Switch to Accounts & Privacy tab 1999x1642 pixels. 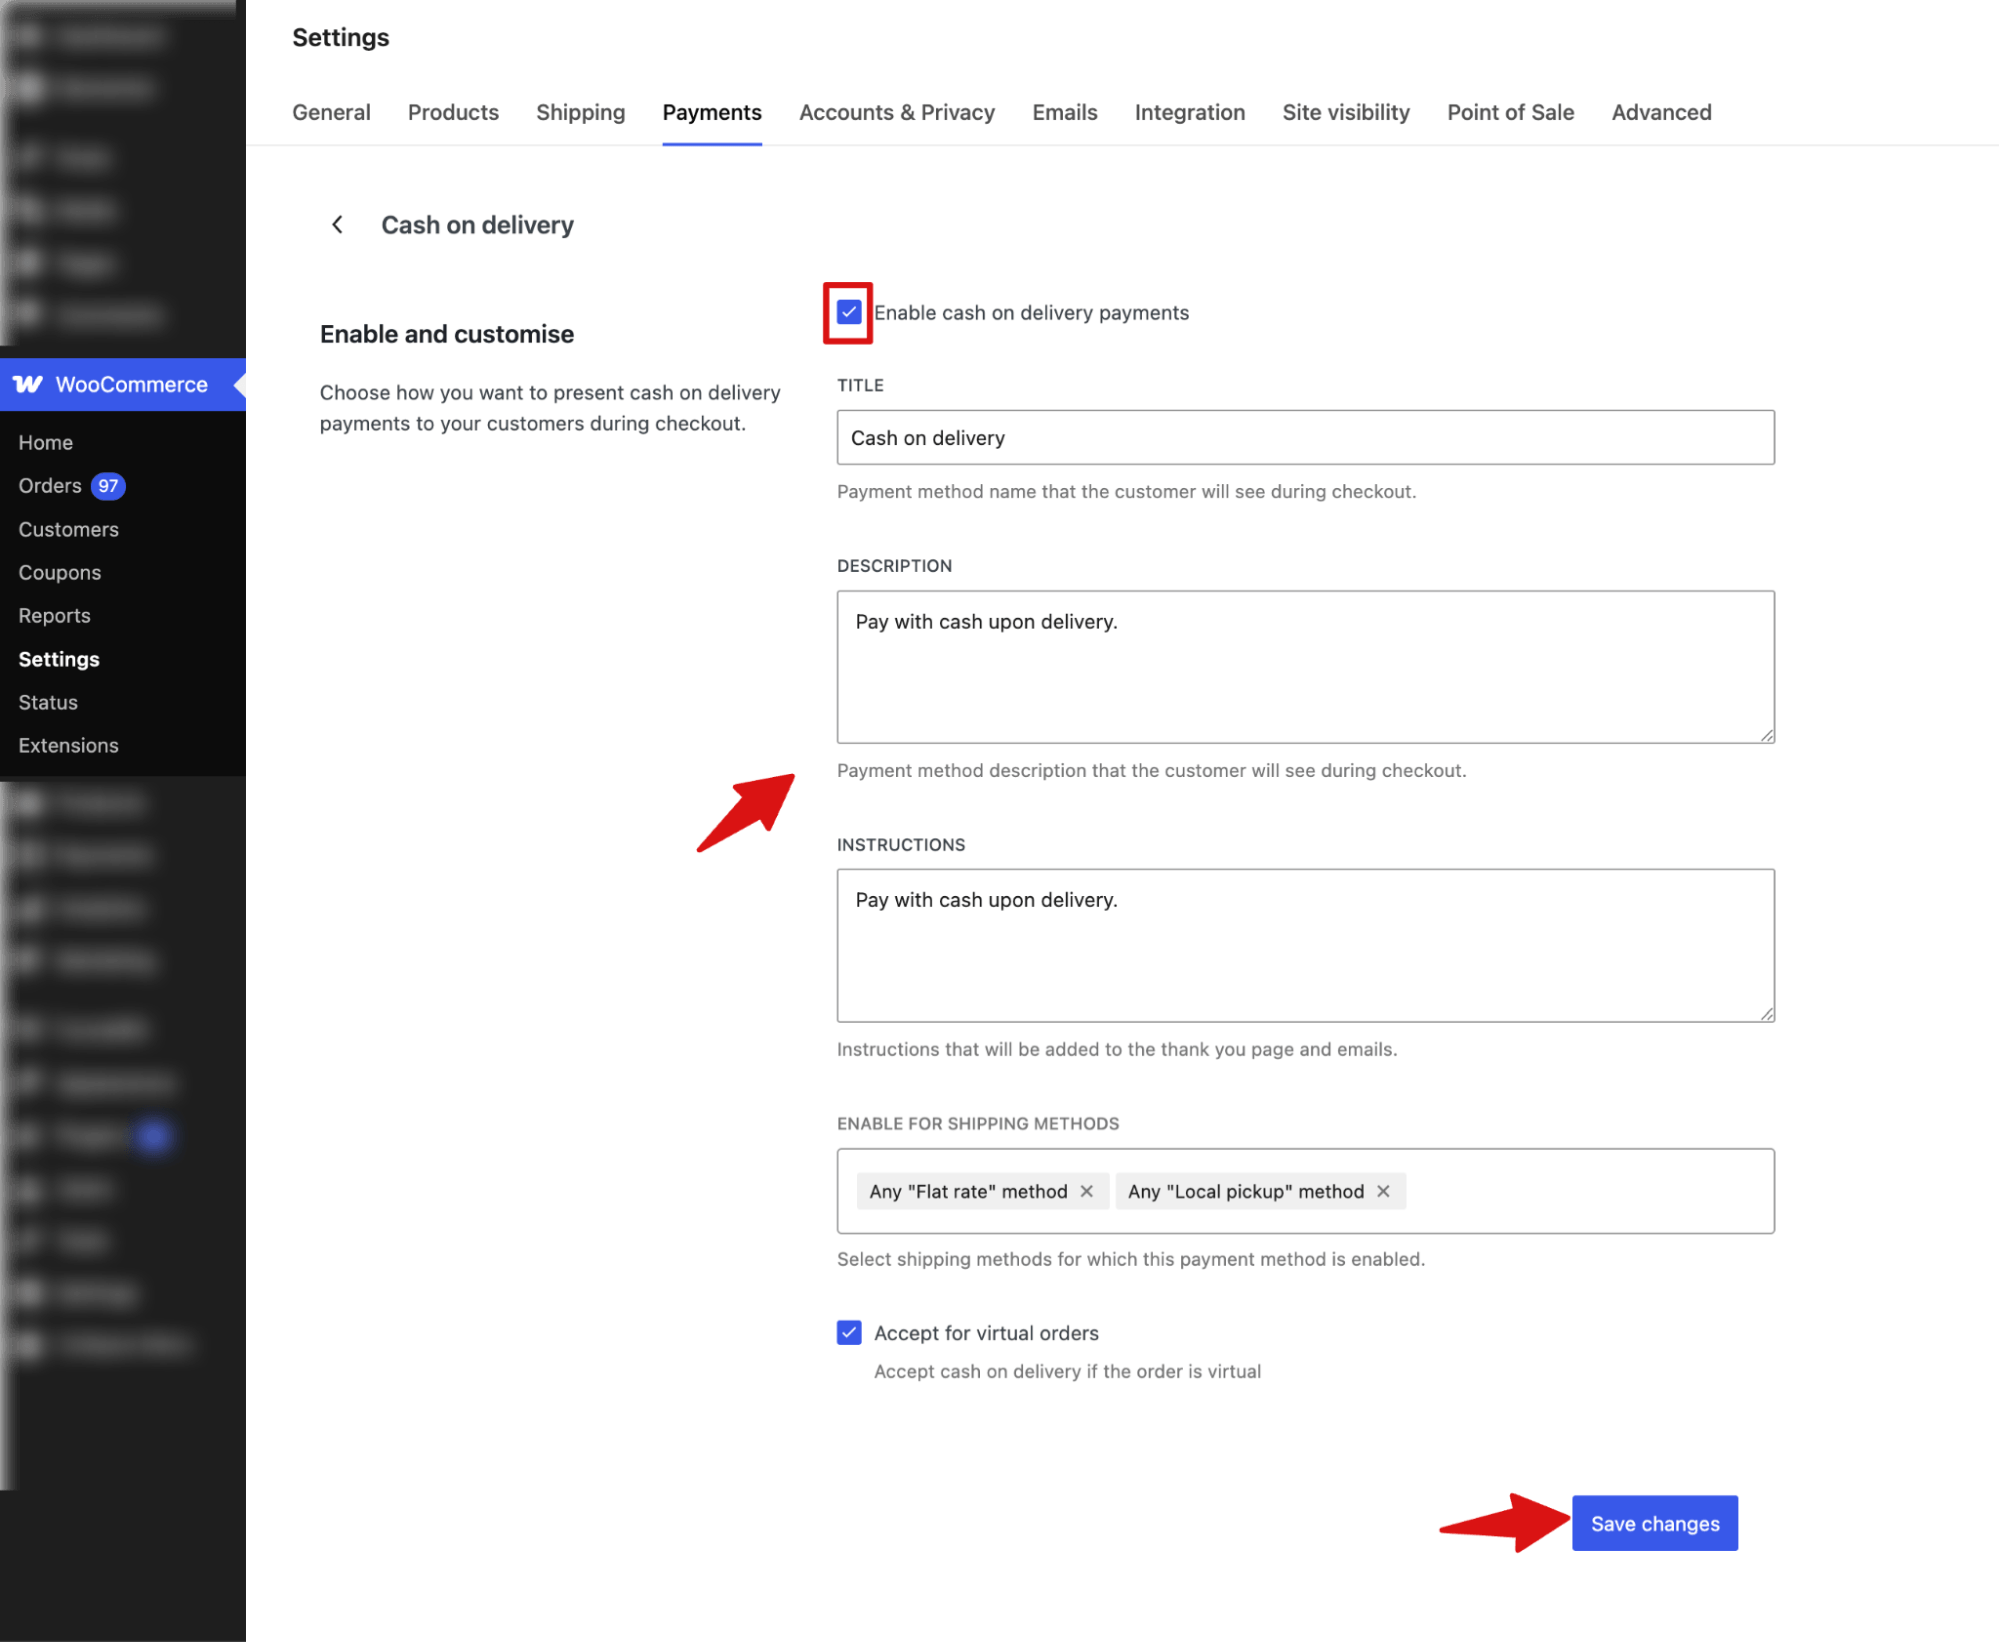pyautogui.click(x=896, y=112)
